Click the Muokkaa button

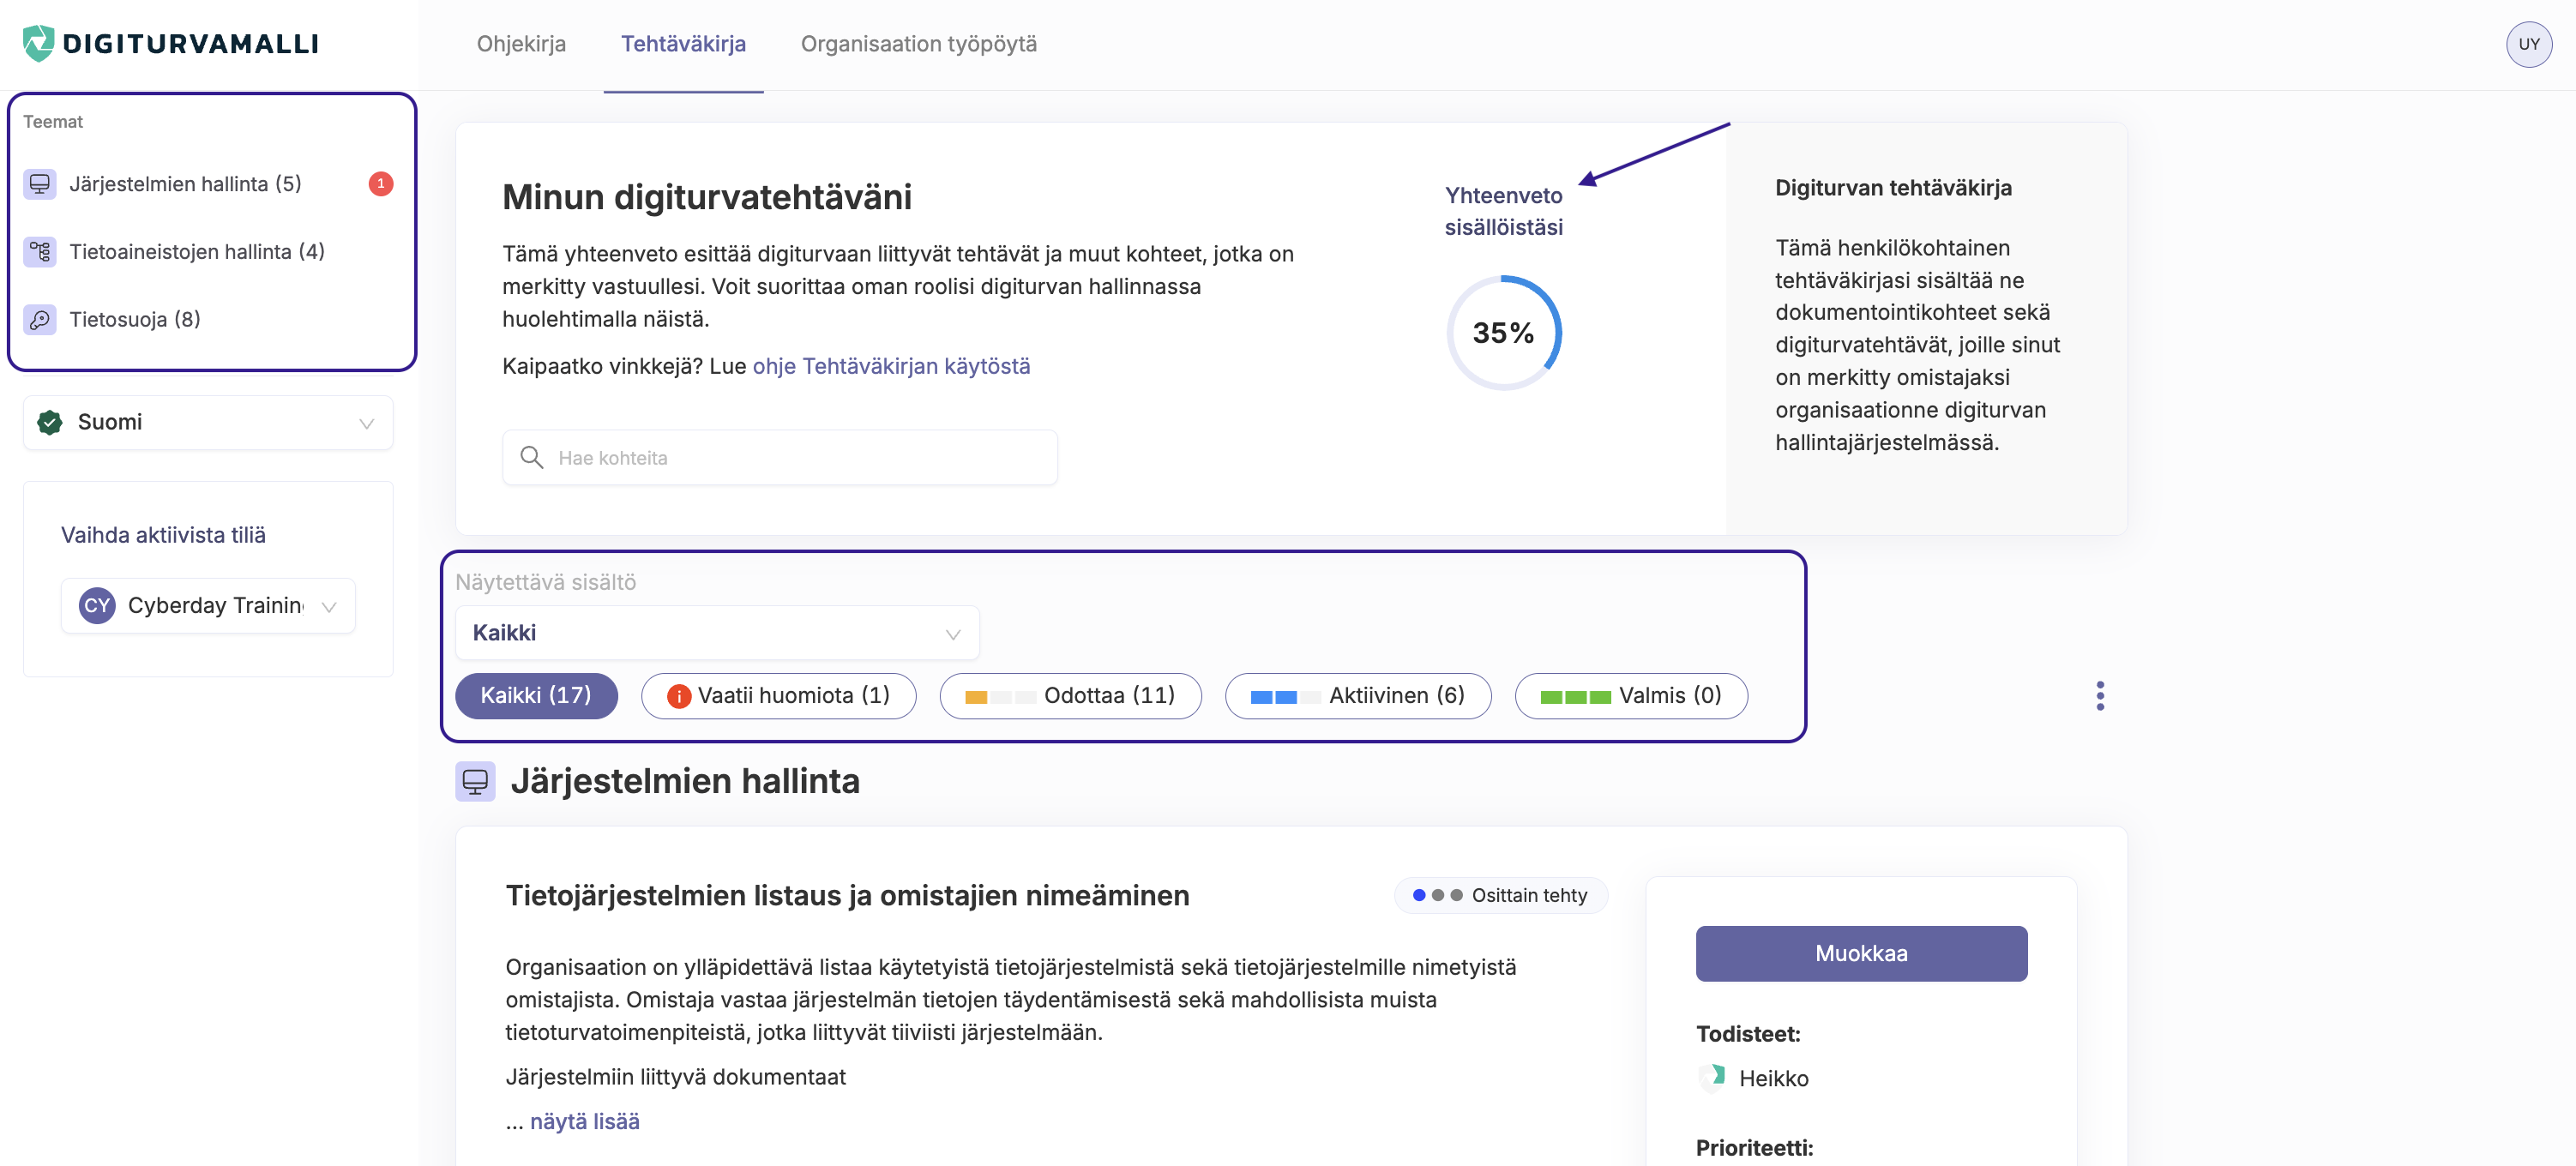pos(1860,953)
